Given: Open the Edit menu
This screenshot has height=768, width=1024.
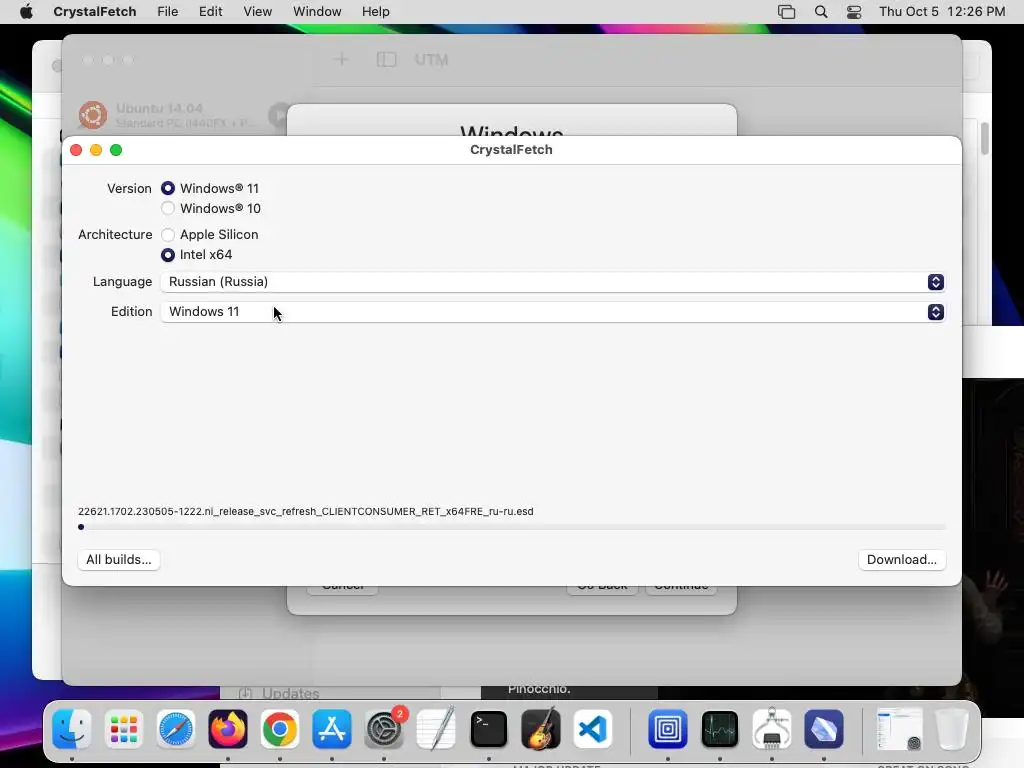Looking at the screenshot, I should click(x=210, y=12).
